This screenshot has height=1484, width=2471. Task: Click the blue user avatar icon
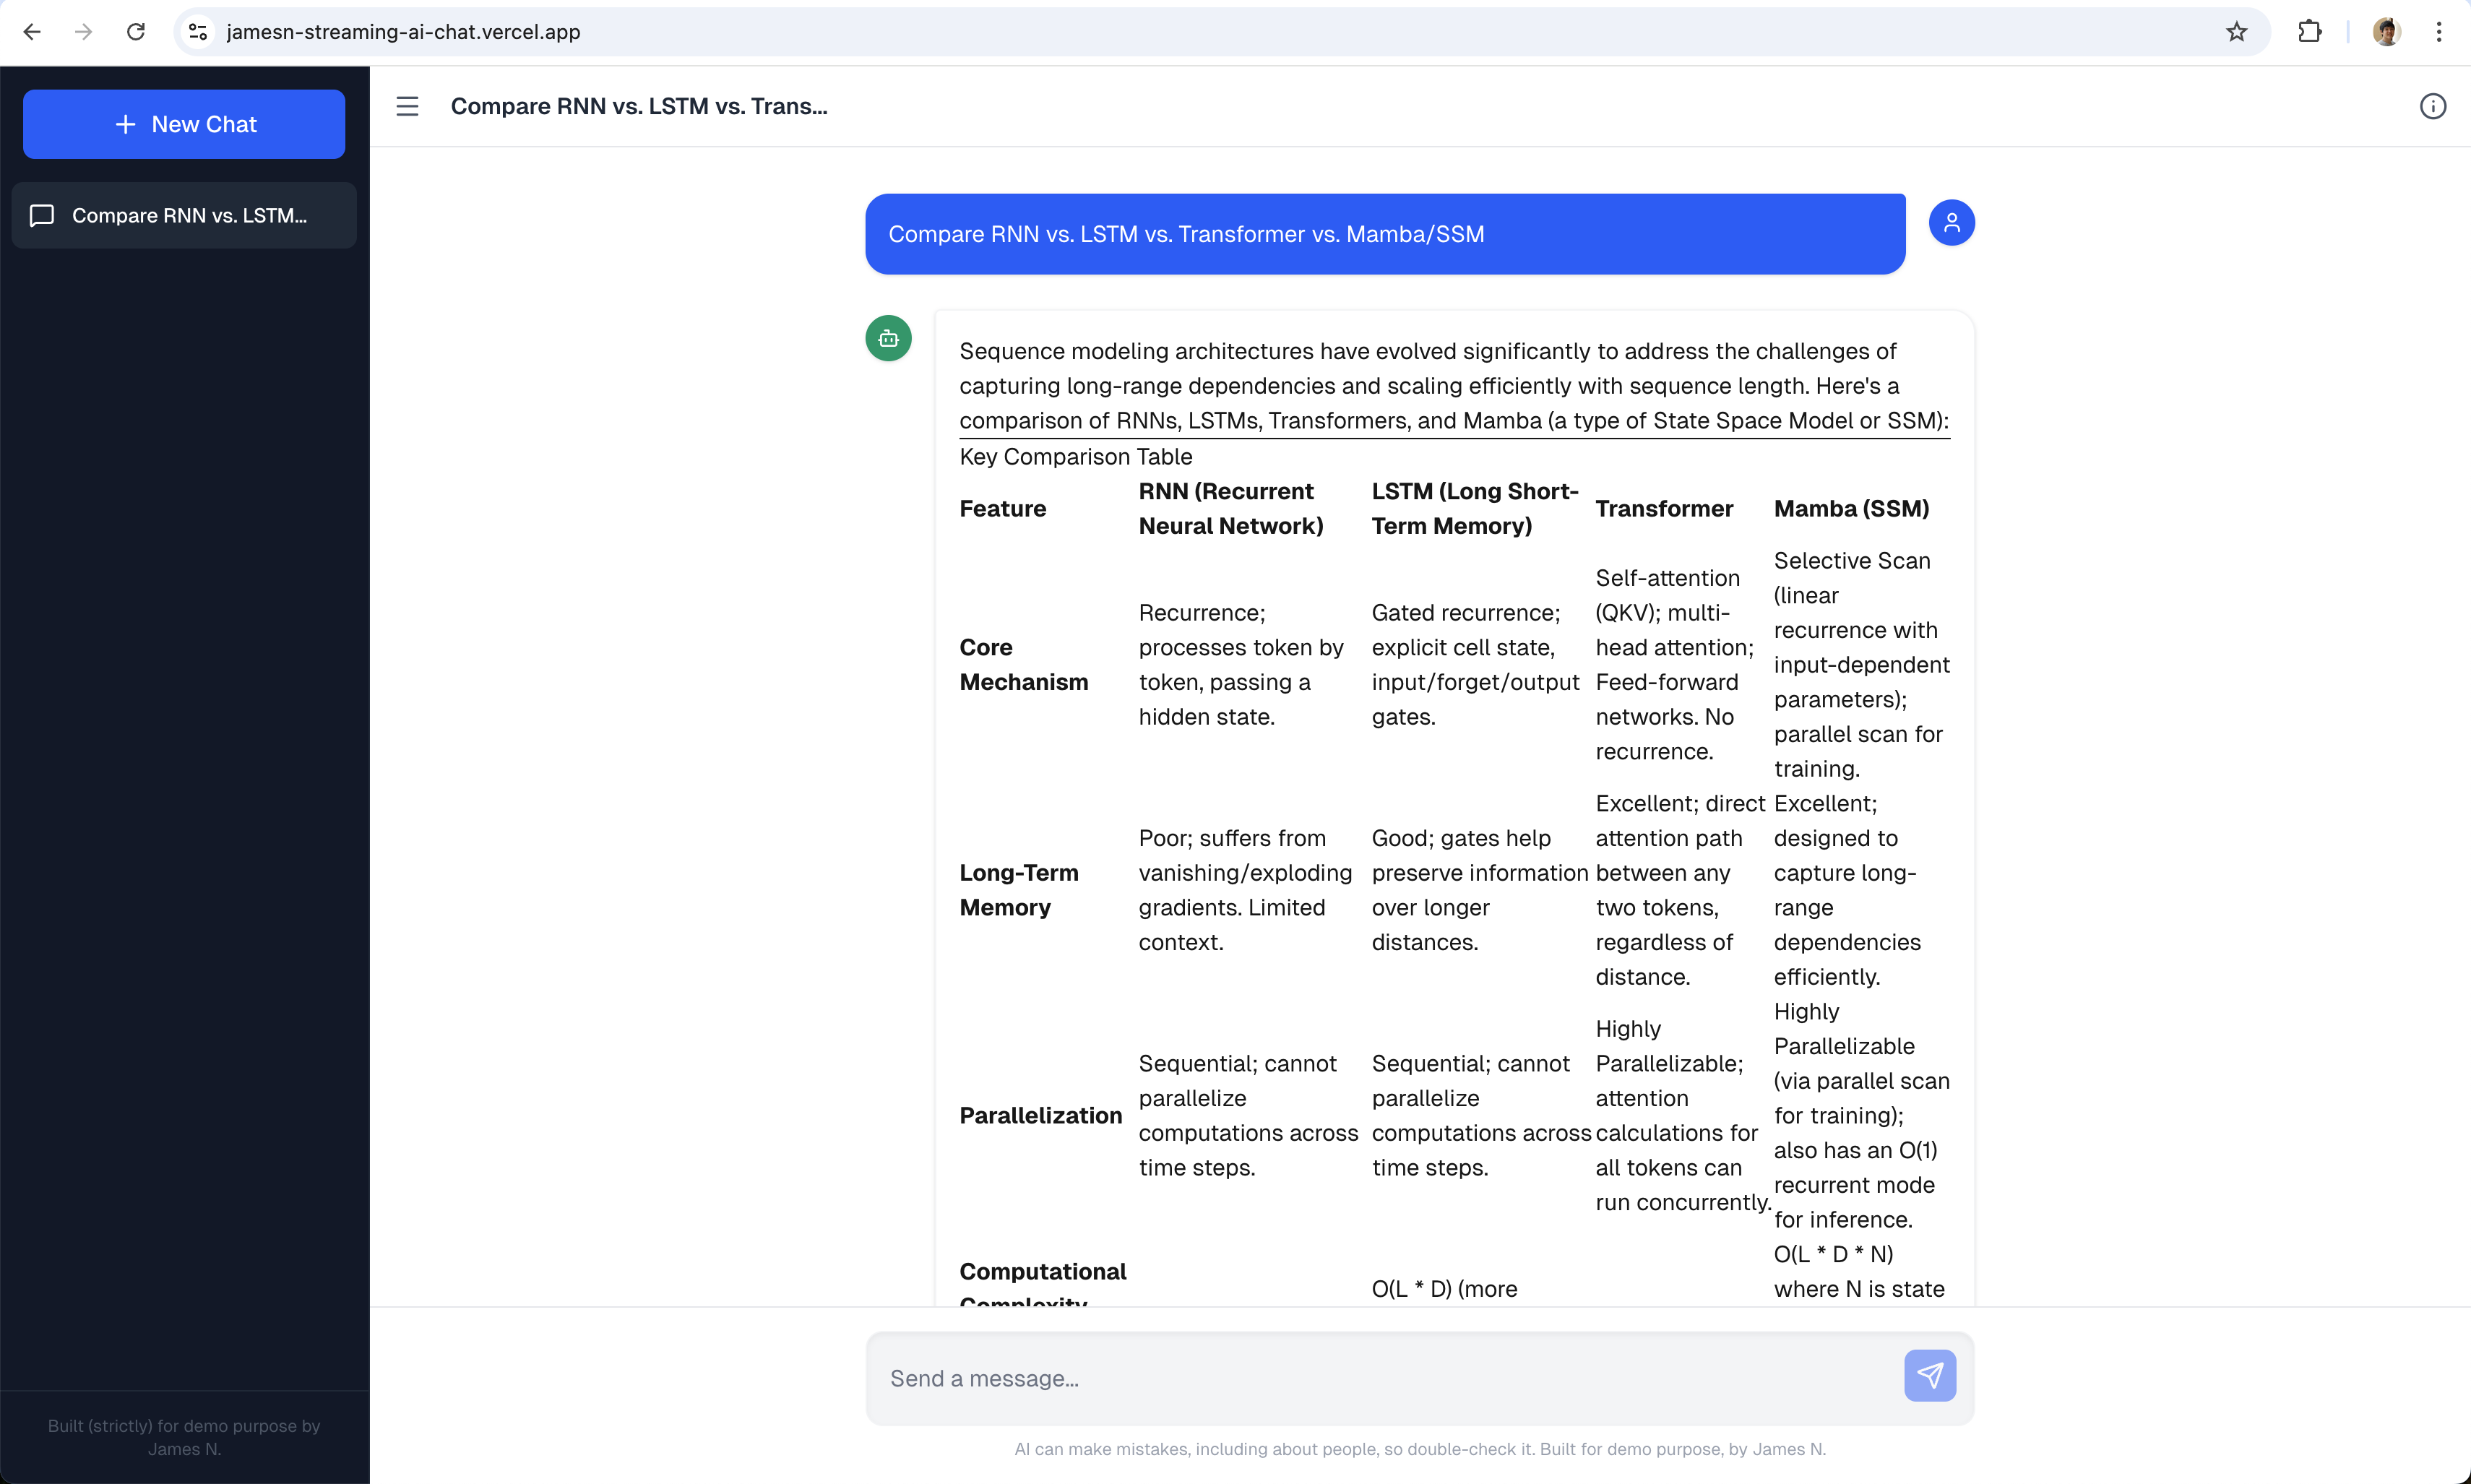1951,222
